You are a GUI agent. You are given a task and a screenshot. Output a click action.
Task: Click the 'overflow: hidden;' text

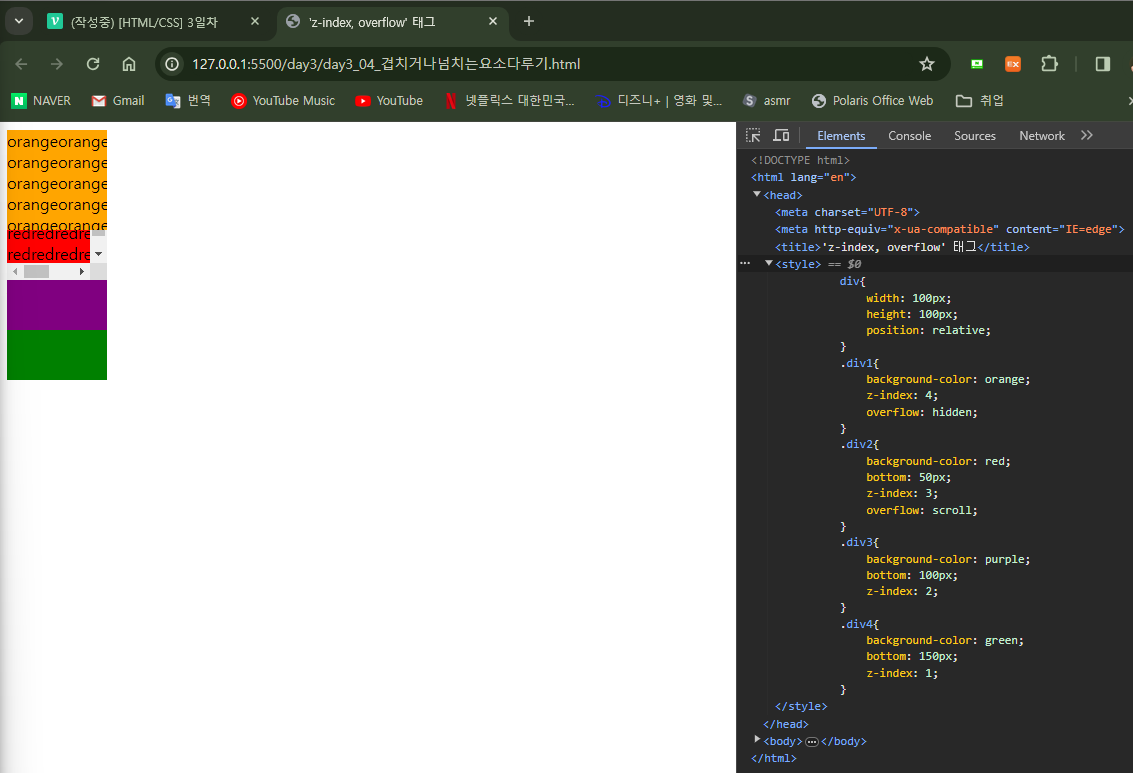click(x=921, y=413)
